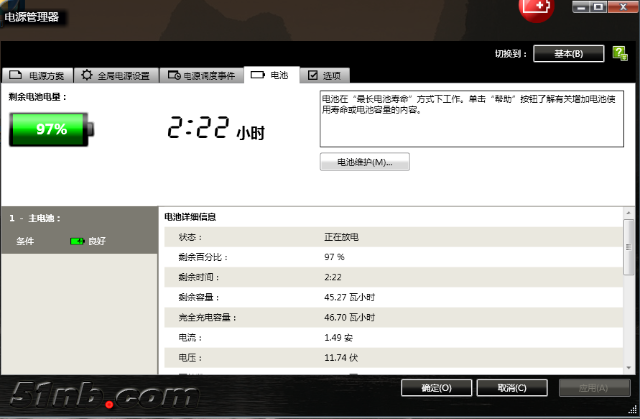
Task: Click the small green battery condition icon
Action: tap(77, 241)
